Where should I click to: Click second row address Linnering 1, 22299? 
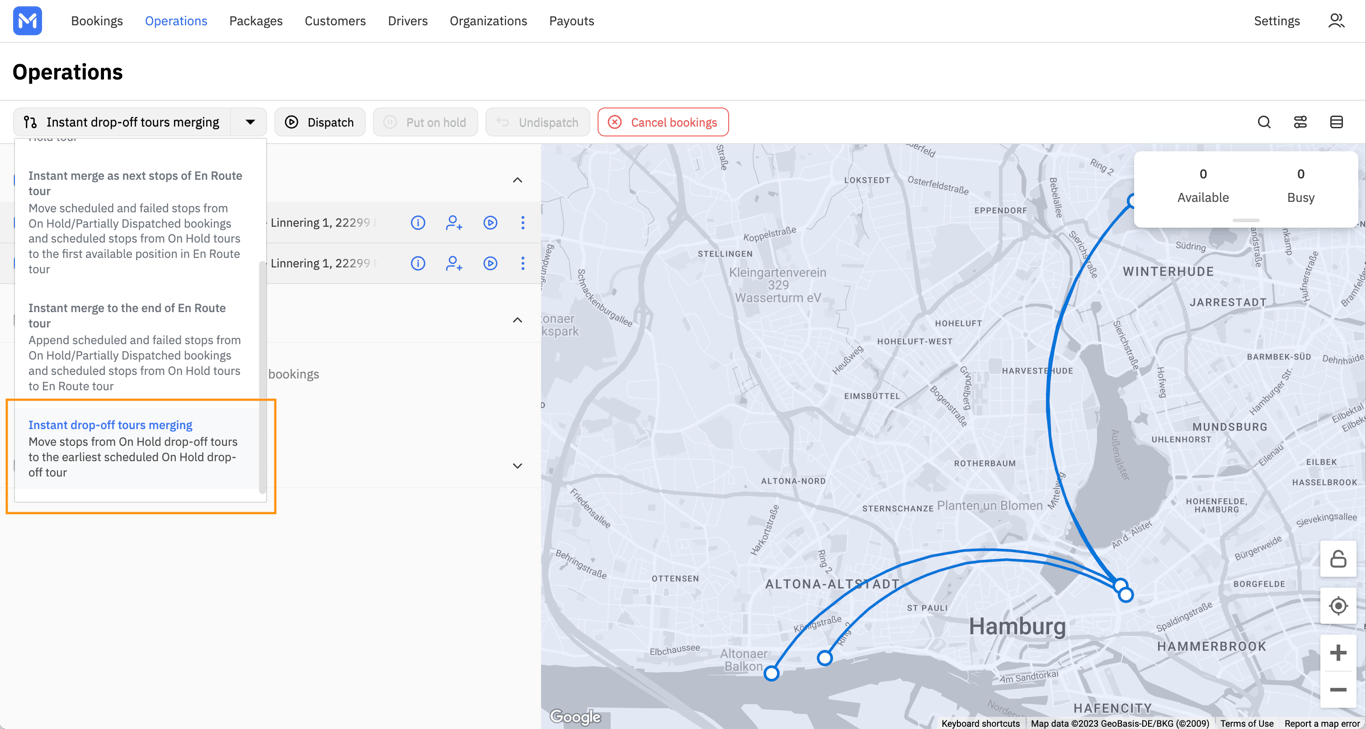(320, 264)
